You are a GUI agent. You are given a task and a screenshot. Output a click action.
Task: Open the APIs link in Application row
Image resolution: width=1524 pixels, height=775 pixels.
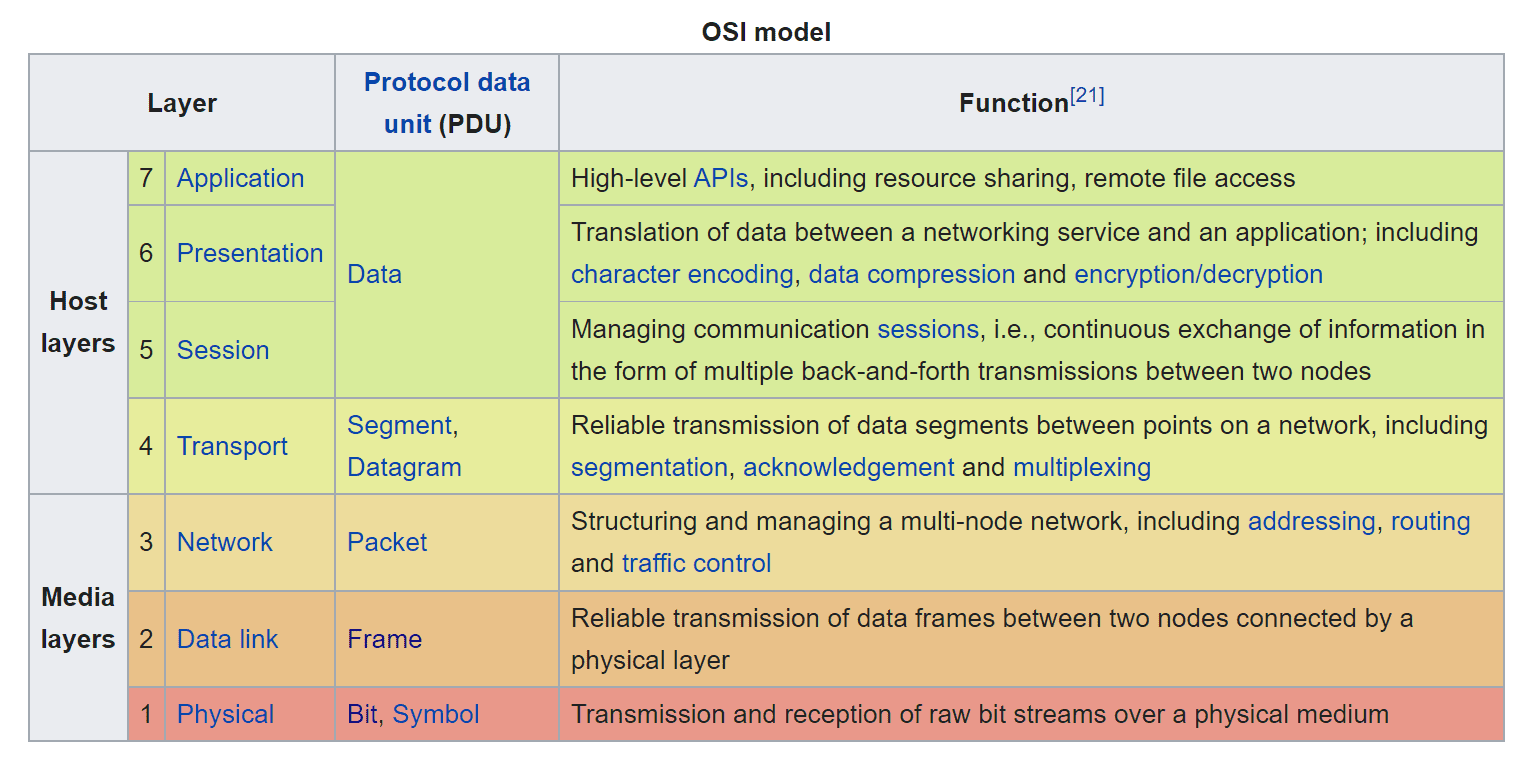(720, 178)
